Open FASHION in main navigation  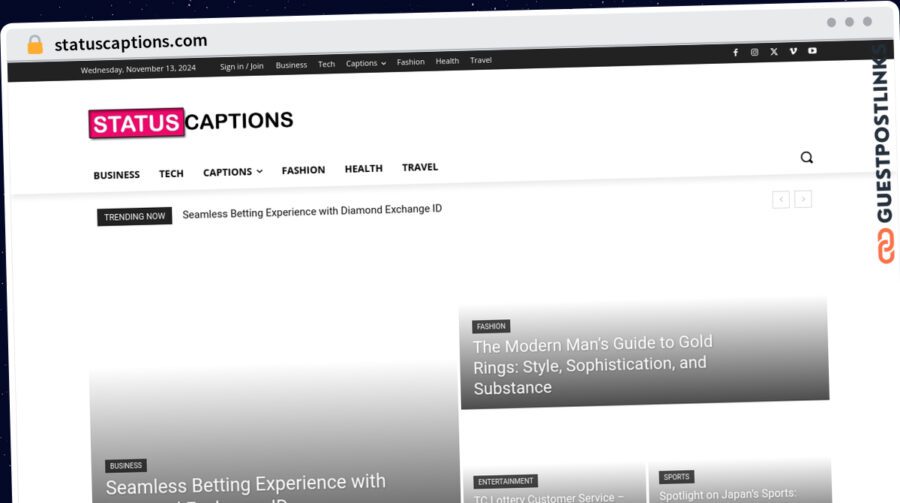(303, 170)
